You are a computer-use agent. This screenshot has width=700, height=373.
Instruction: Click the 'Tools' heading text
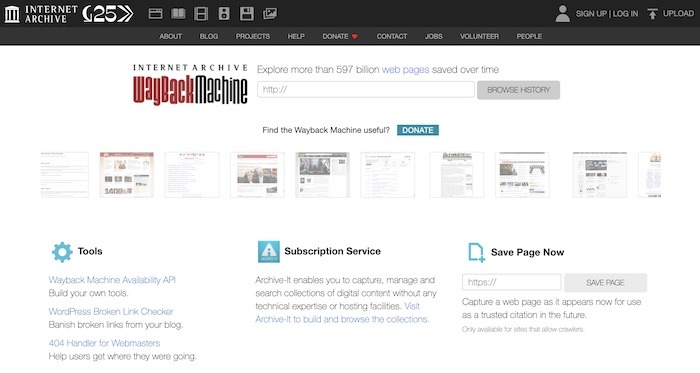click(x=90, y=252)
